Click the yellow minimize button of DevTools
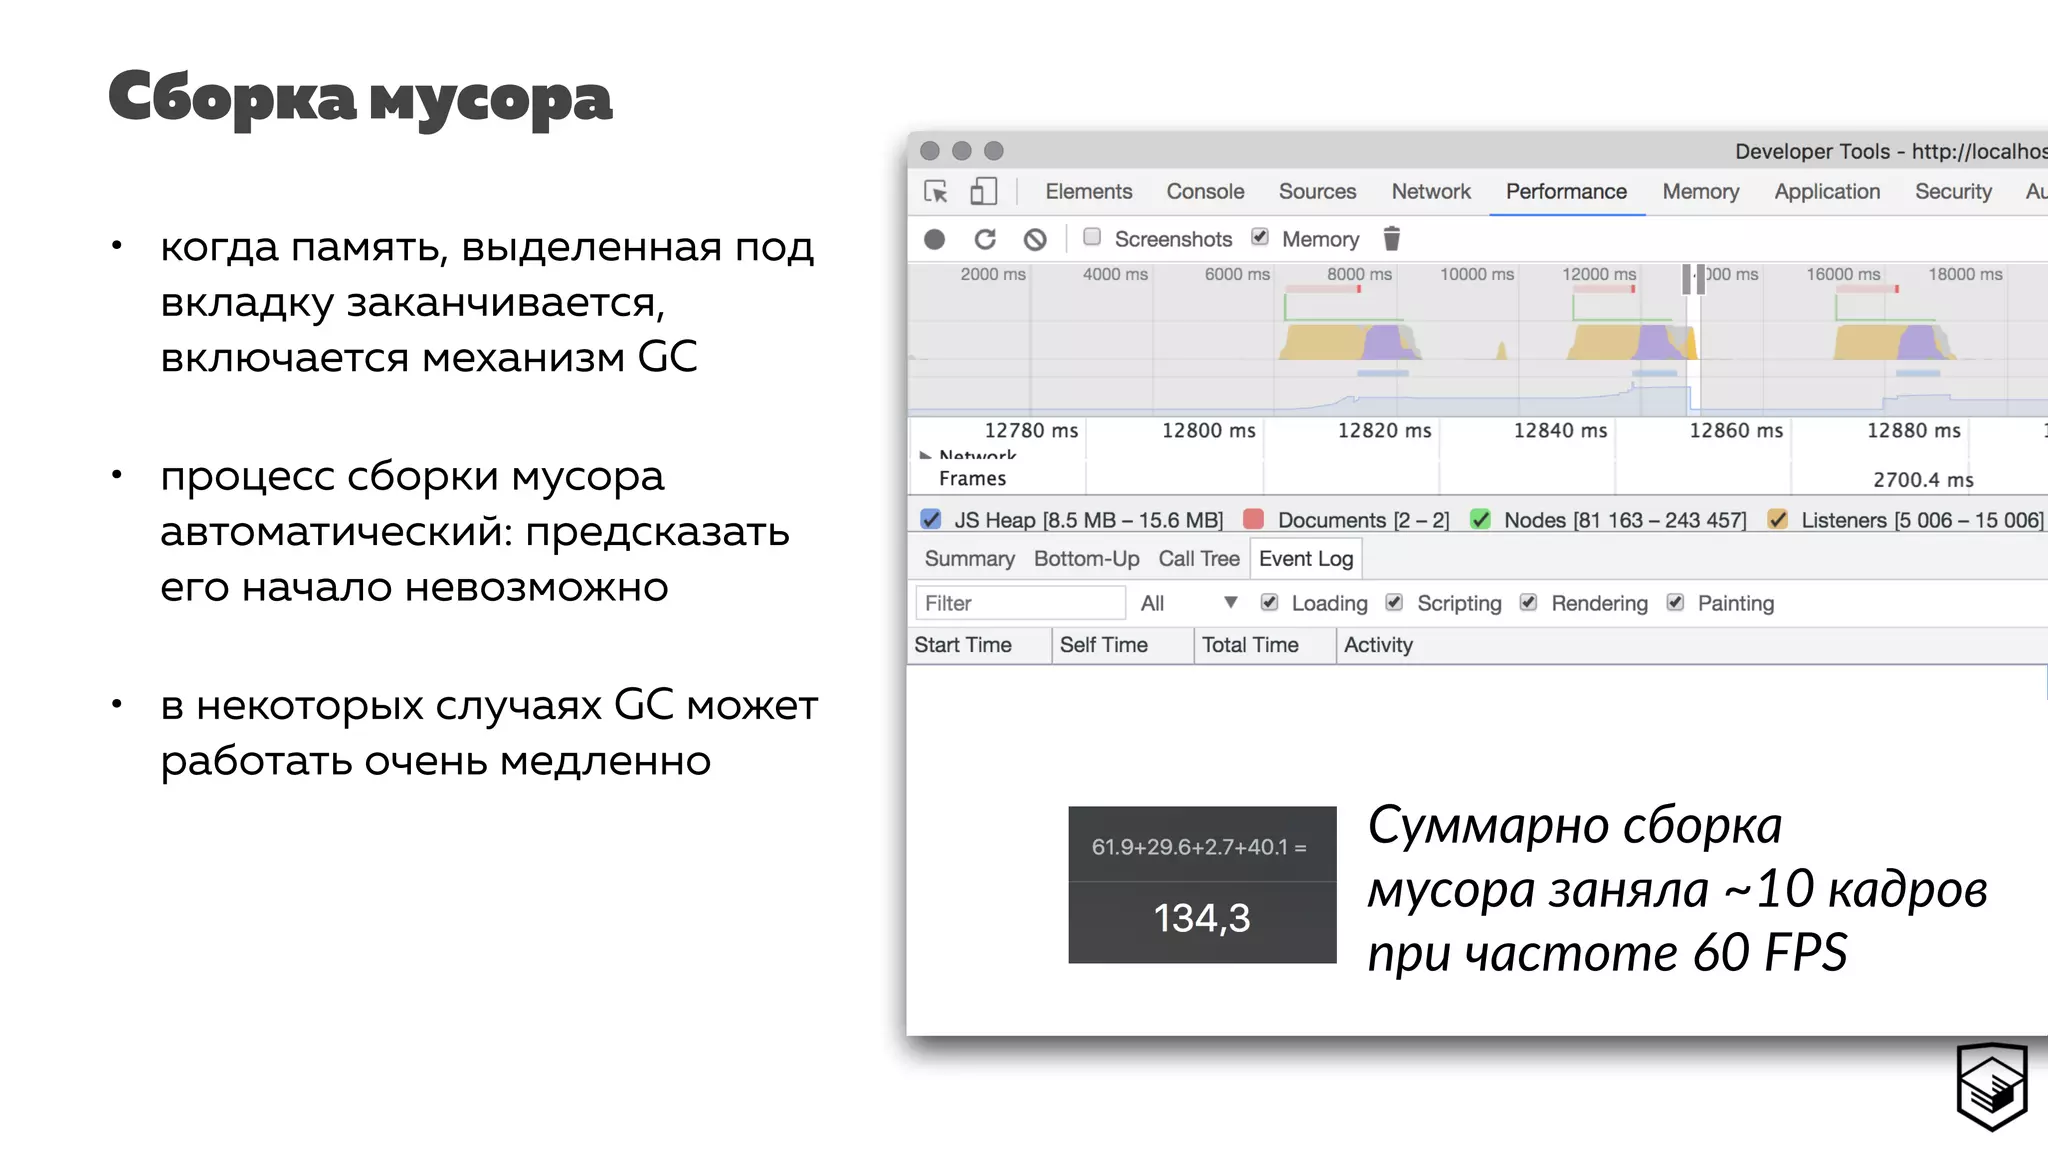 tap(961, 151)
